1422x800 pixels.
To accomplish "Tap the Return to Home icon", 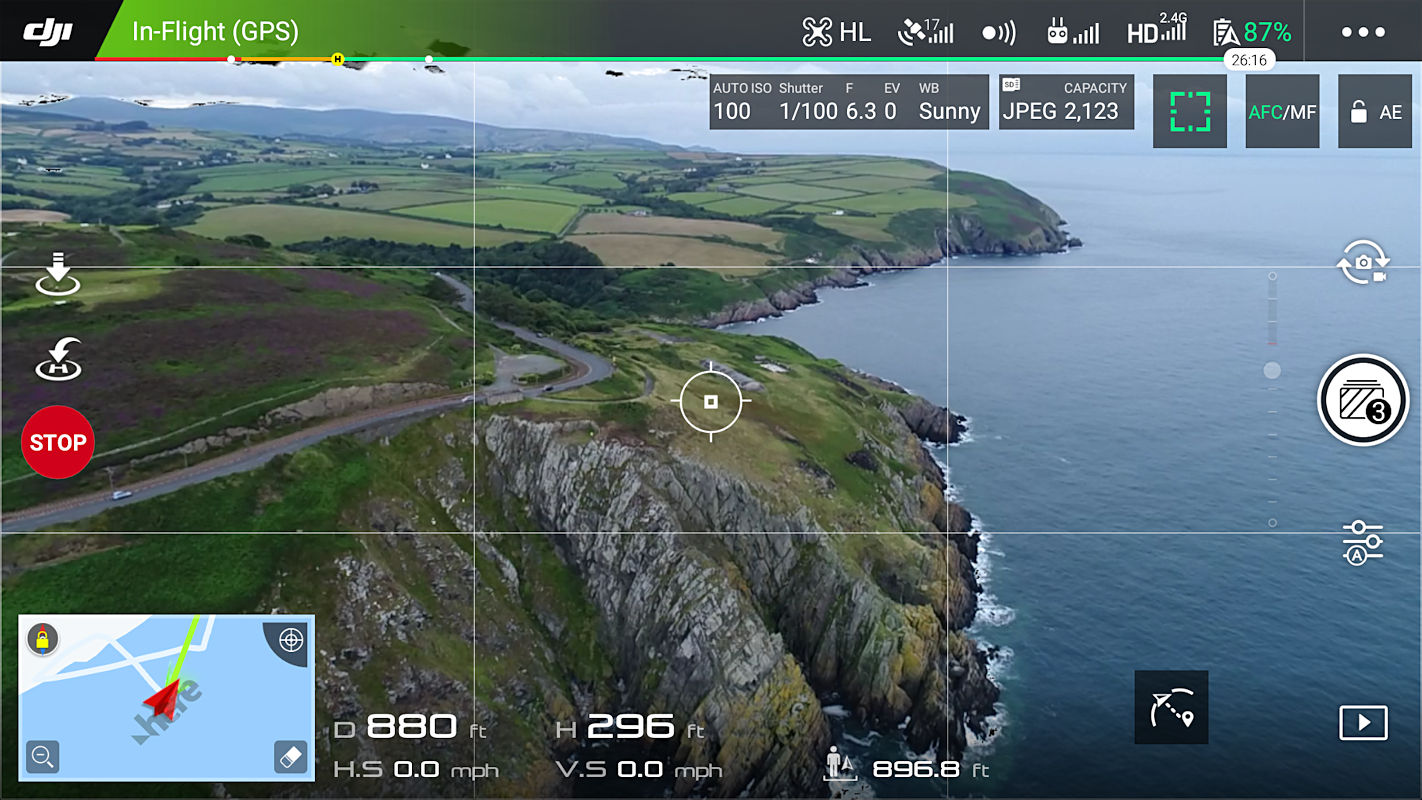I will coord(58,359).
